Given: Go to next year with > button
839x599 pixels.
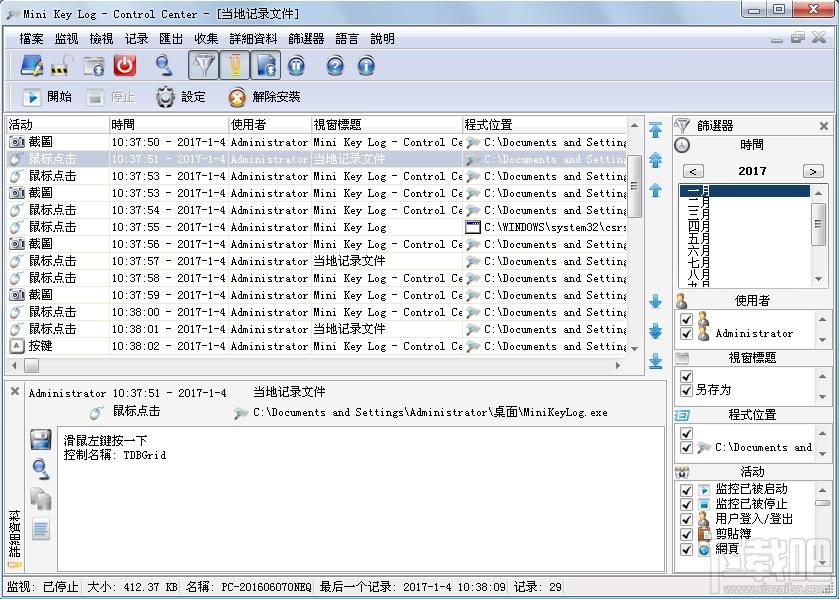Looking at the screenshot, I should [813, 171].
